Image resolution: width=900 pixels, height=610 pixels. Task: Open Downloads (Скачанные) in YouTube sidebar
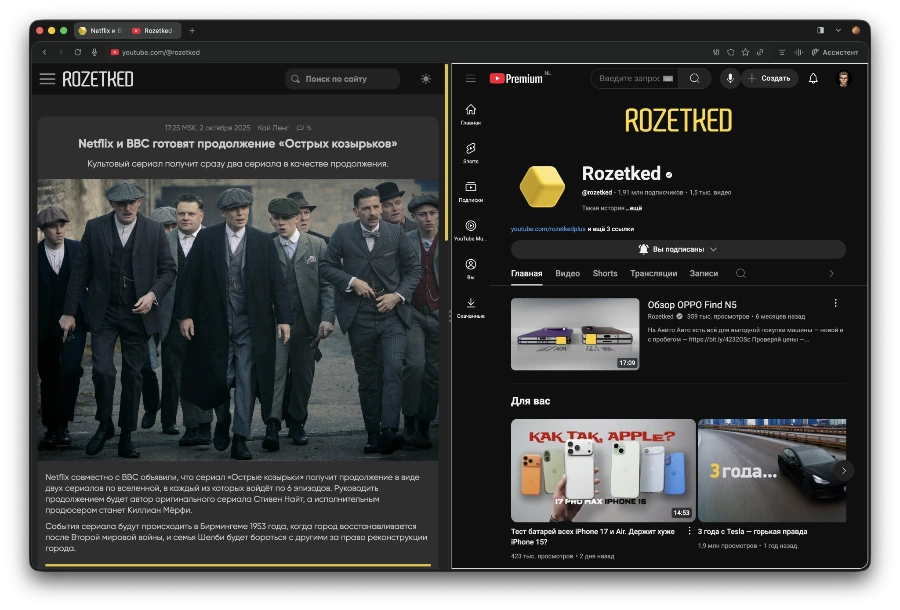point(471,305)
